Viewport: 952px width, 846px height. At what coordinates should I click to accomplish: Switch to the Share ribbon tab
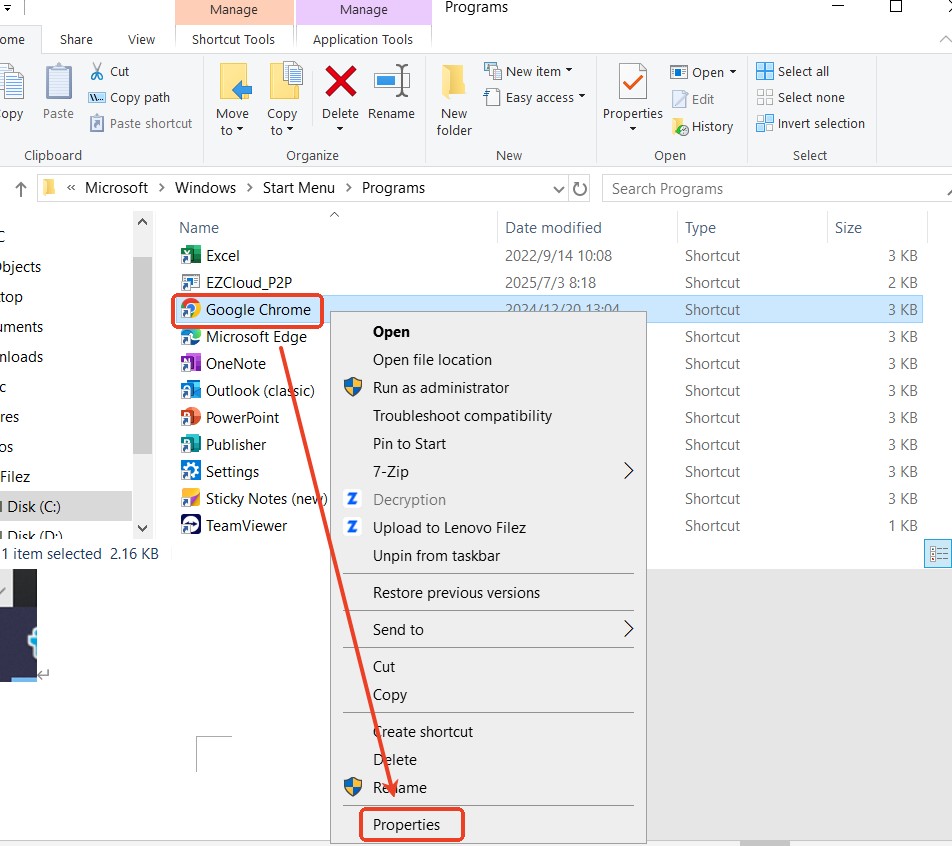tap(76, 39)
